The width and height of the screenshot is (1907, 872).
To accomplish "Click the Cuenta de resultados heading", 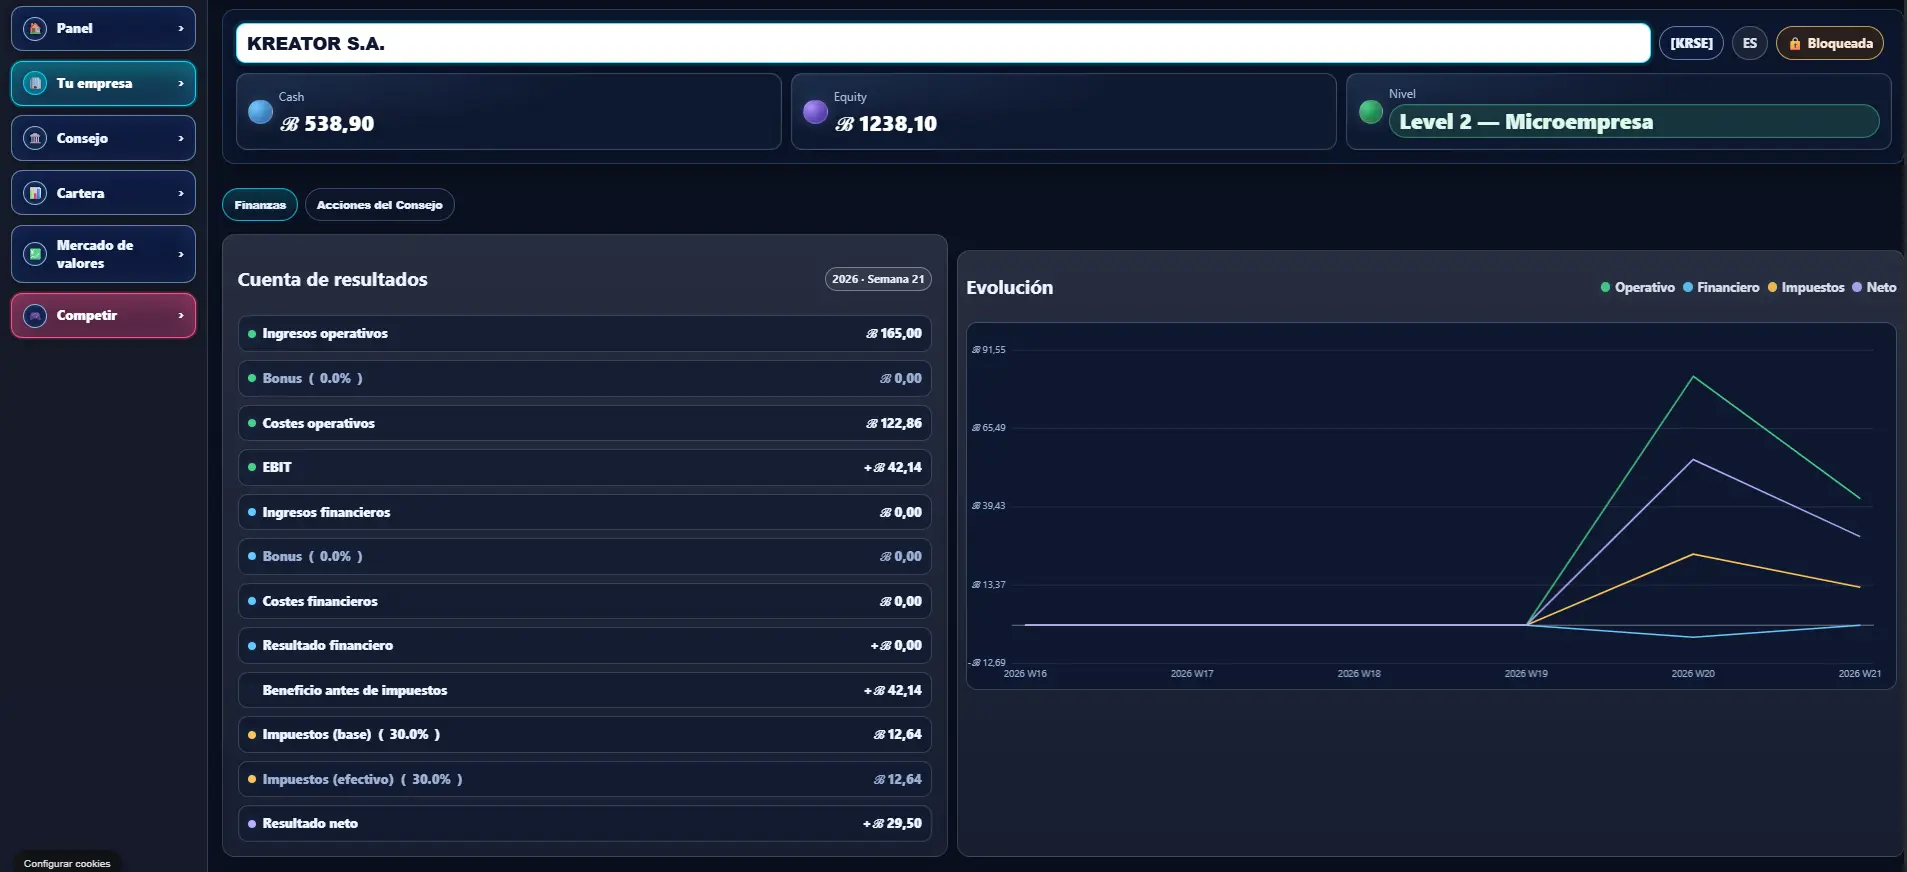I will coord(332,280).
